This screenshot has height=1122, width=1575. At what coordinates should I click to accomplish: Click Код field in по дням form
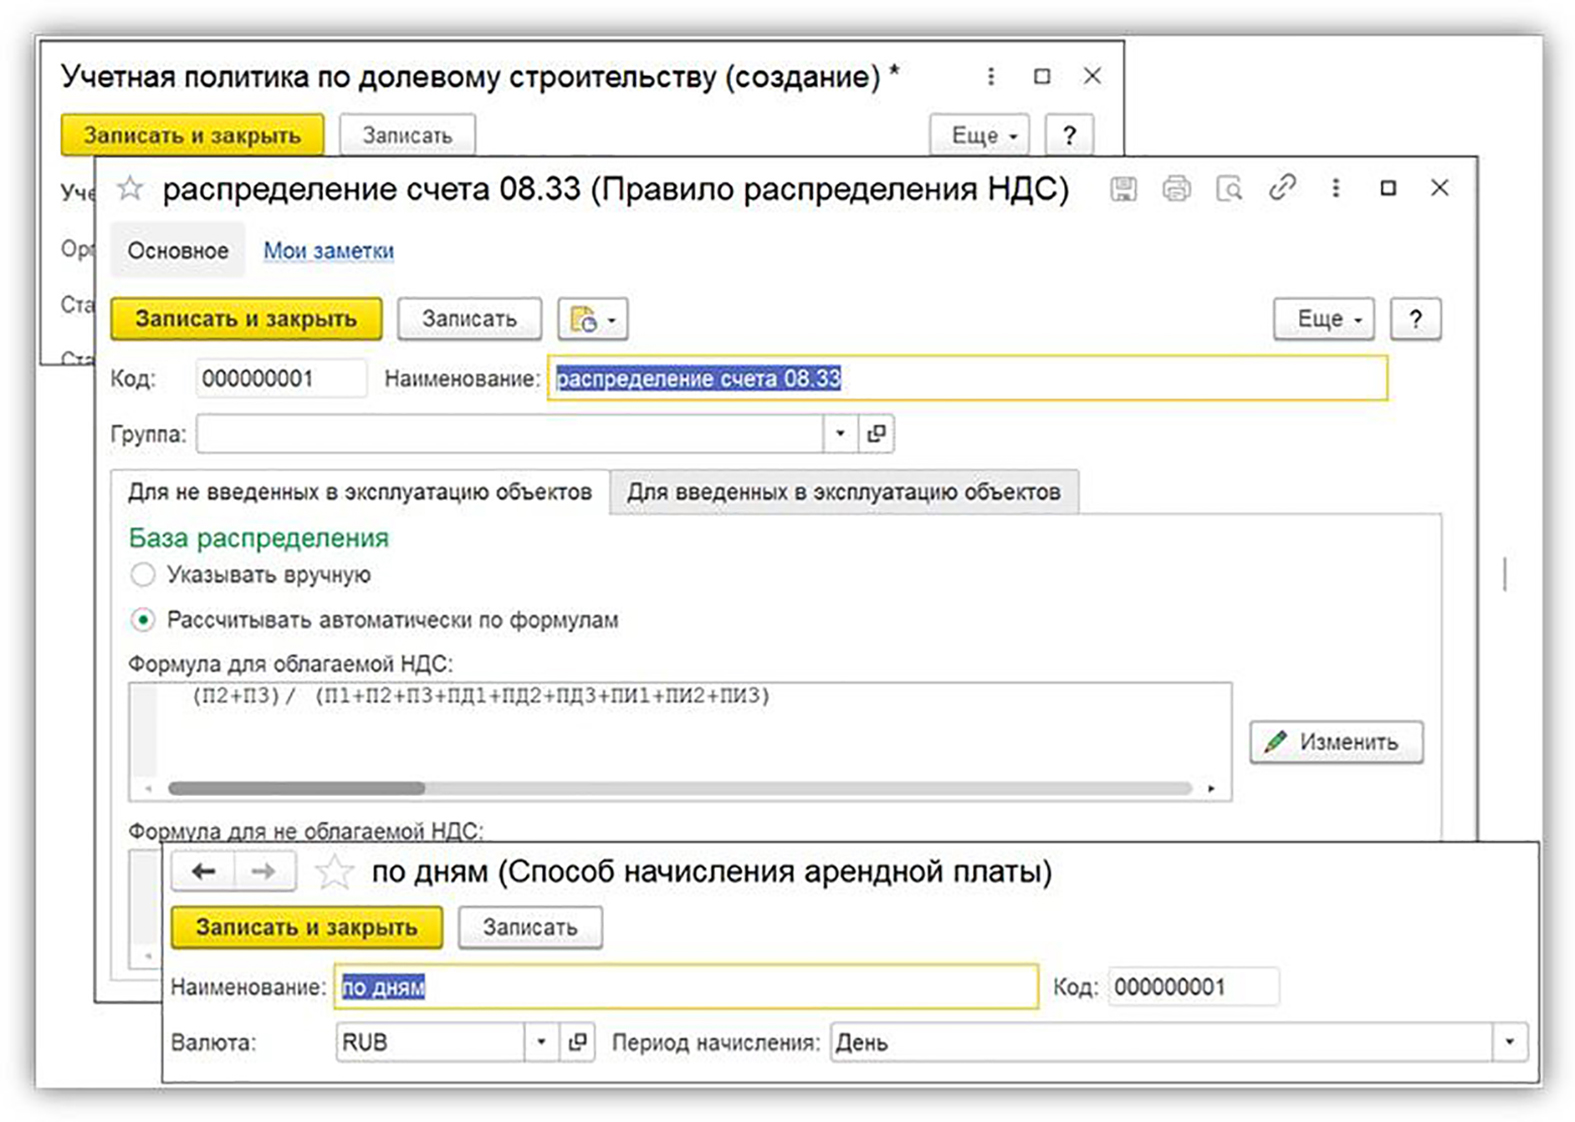1194,987
